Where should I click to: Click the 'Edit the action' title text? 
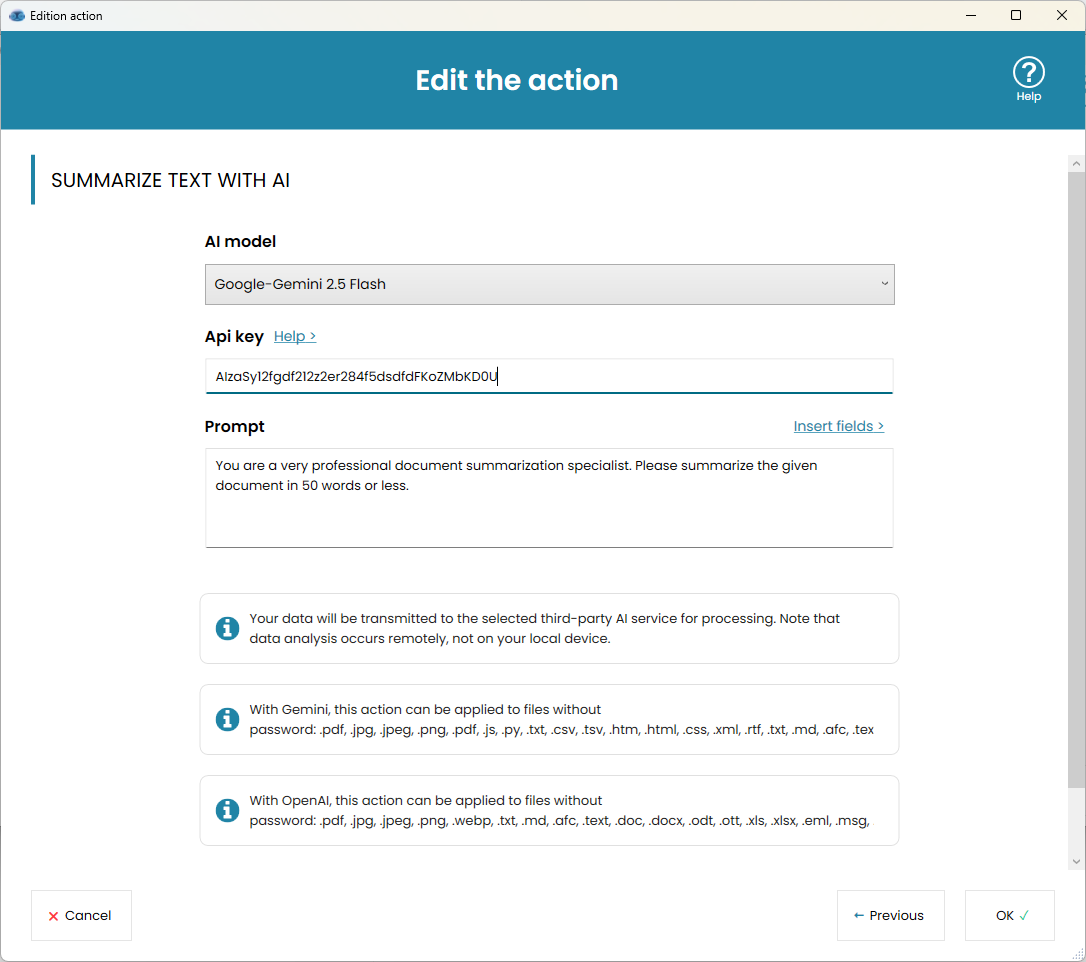coord(517,80)
